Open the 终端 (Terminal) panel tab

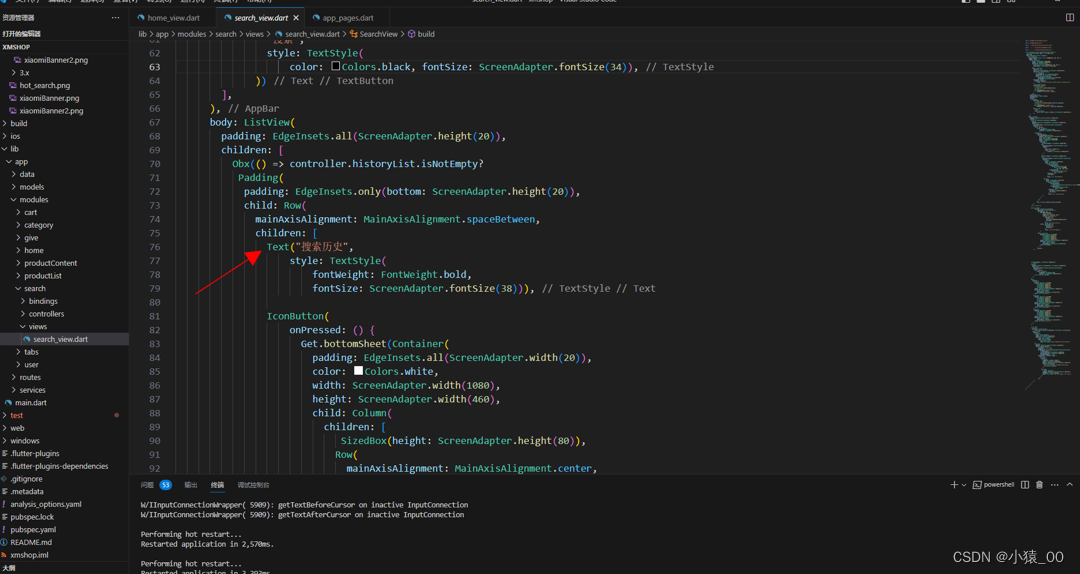pos(217,485)
